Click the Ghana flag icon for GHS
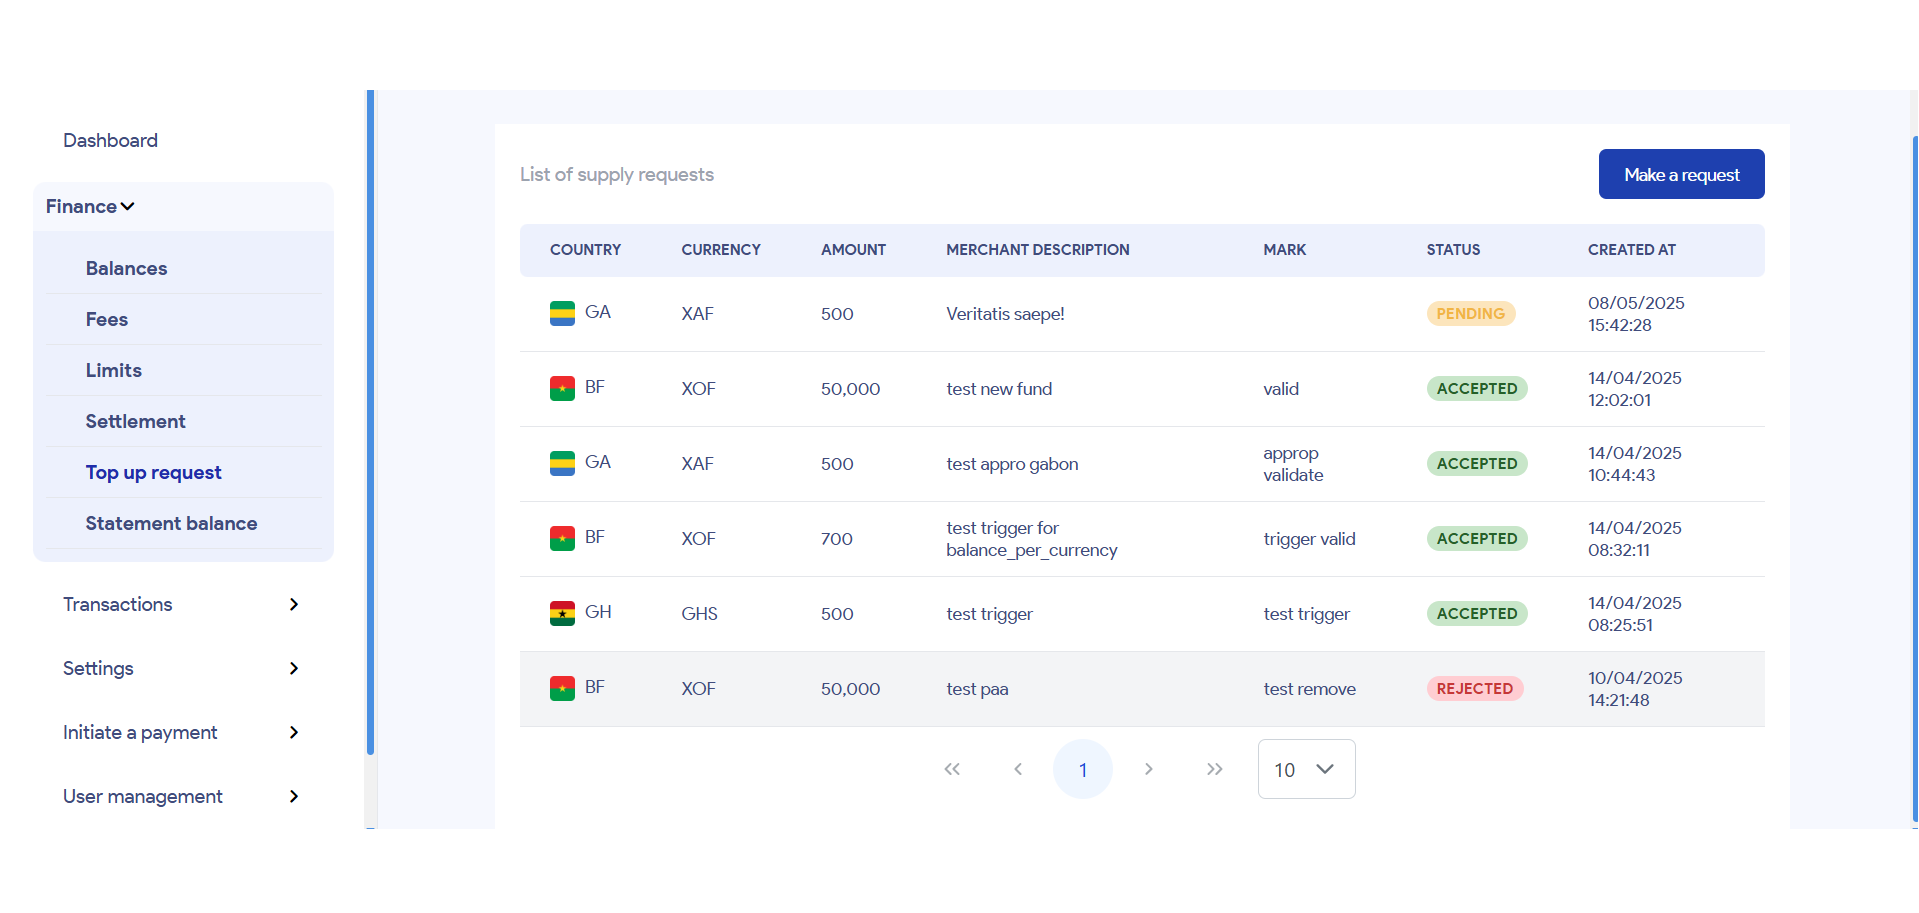The width and height of the screenshot is (1919, 913). [562, 614]
